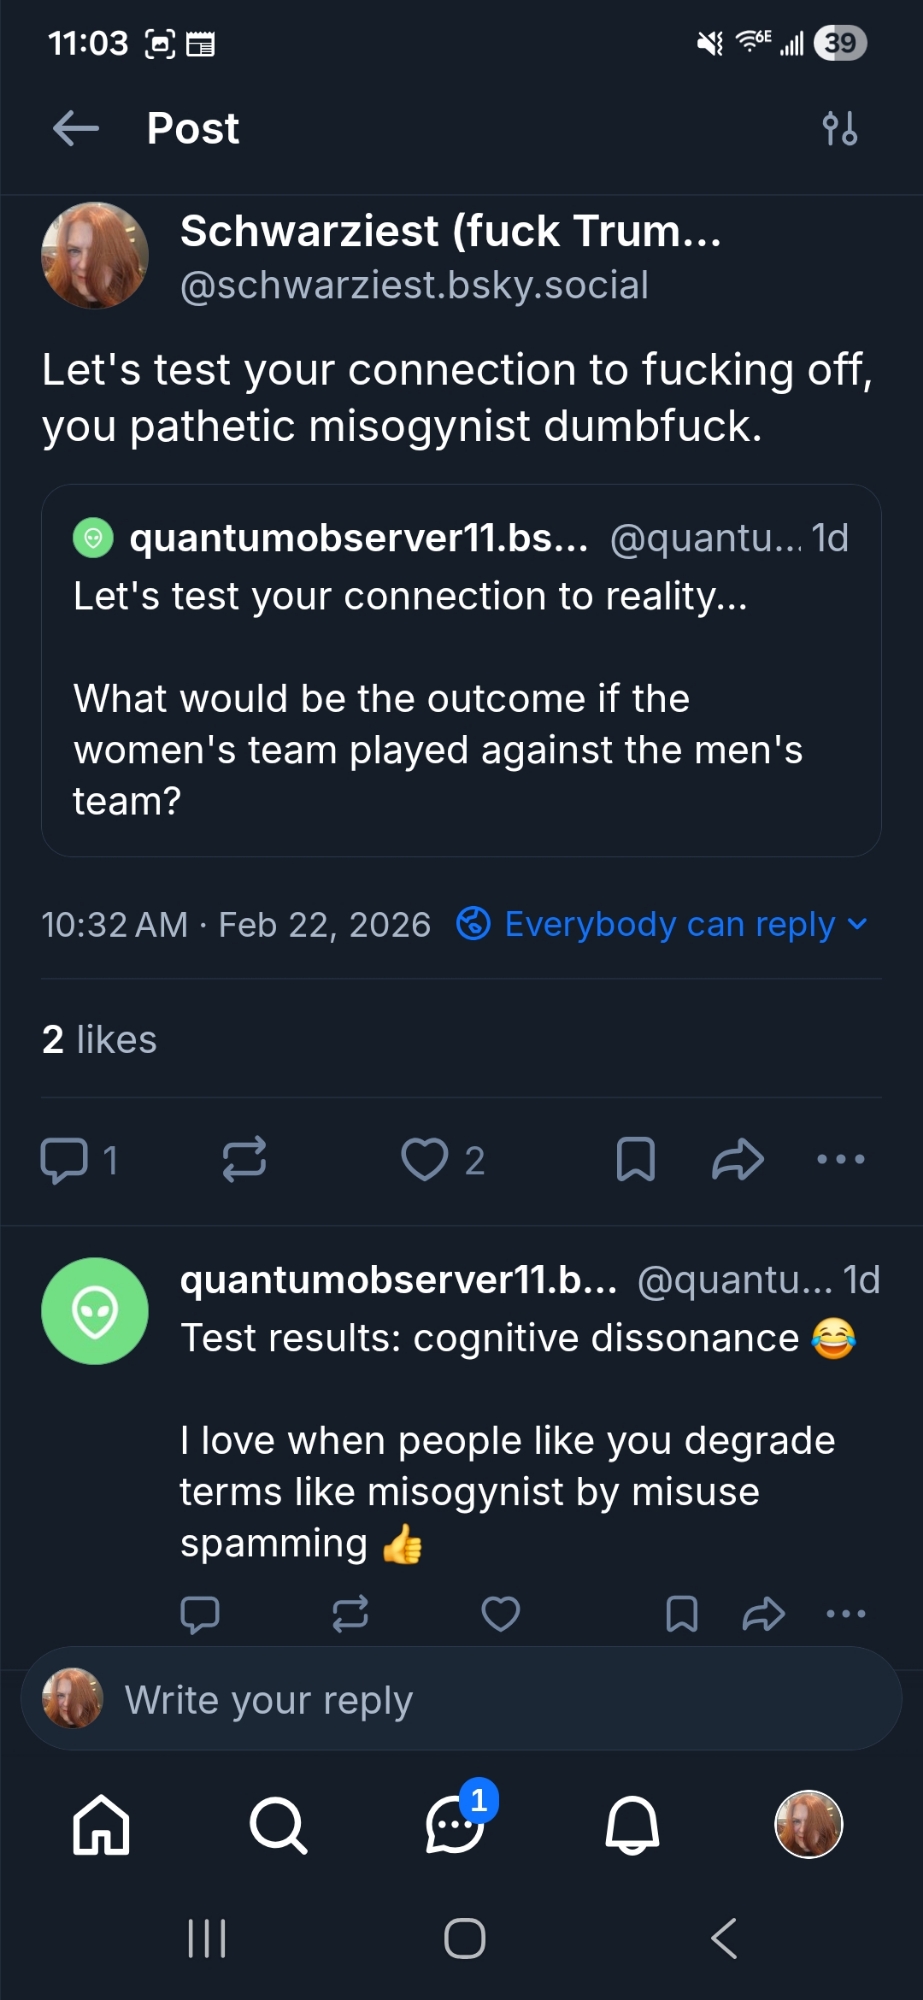Like the main post

(x=425, y=1160)
